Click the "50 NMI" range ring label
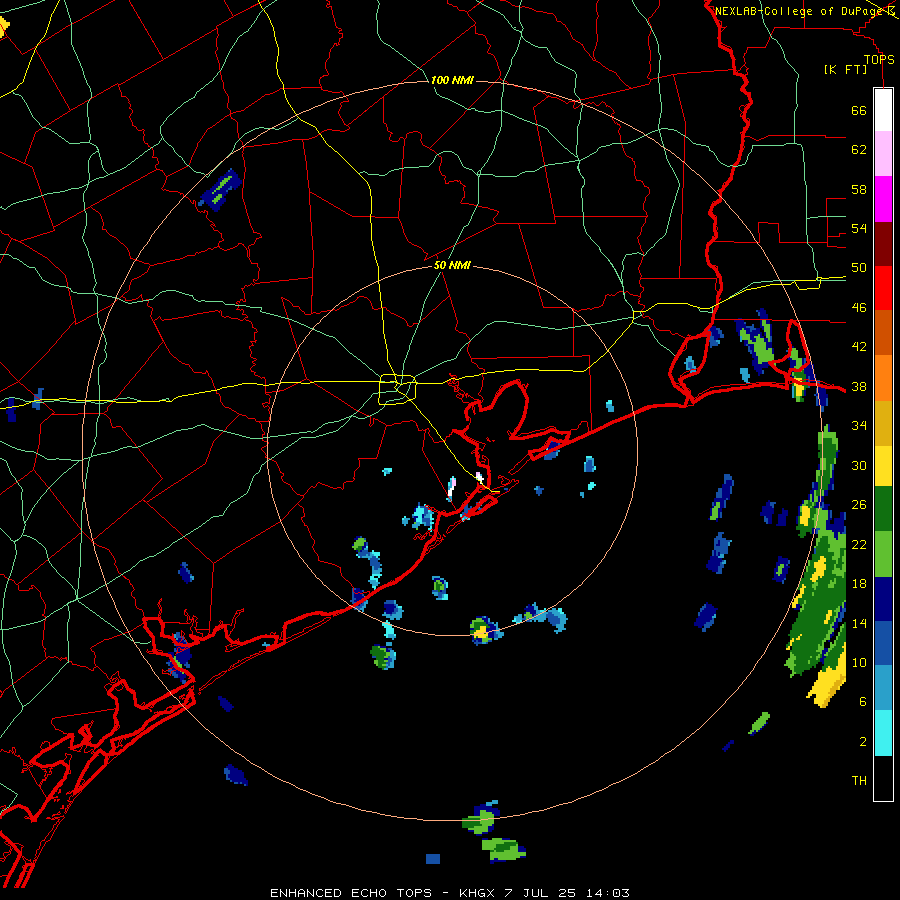This screenshot has height=900, width=900. tap(452, 265)
